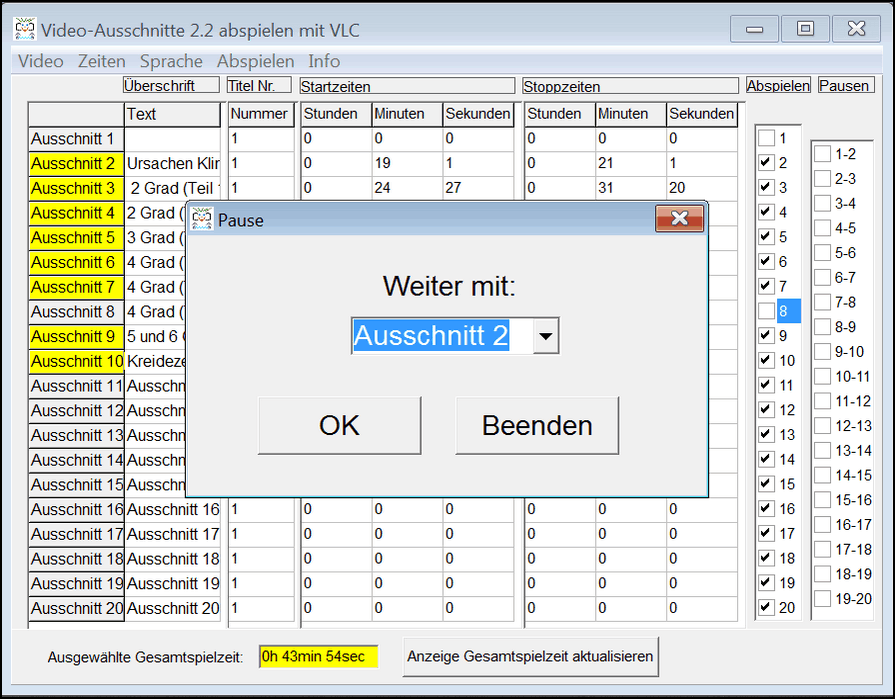The image size is (895, 699).
Task: Uncheck Abspielen checkbox 20
Action: coord(766,607)
